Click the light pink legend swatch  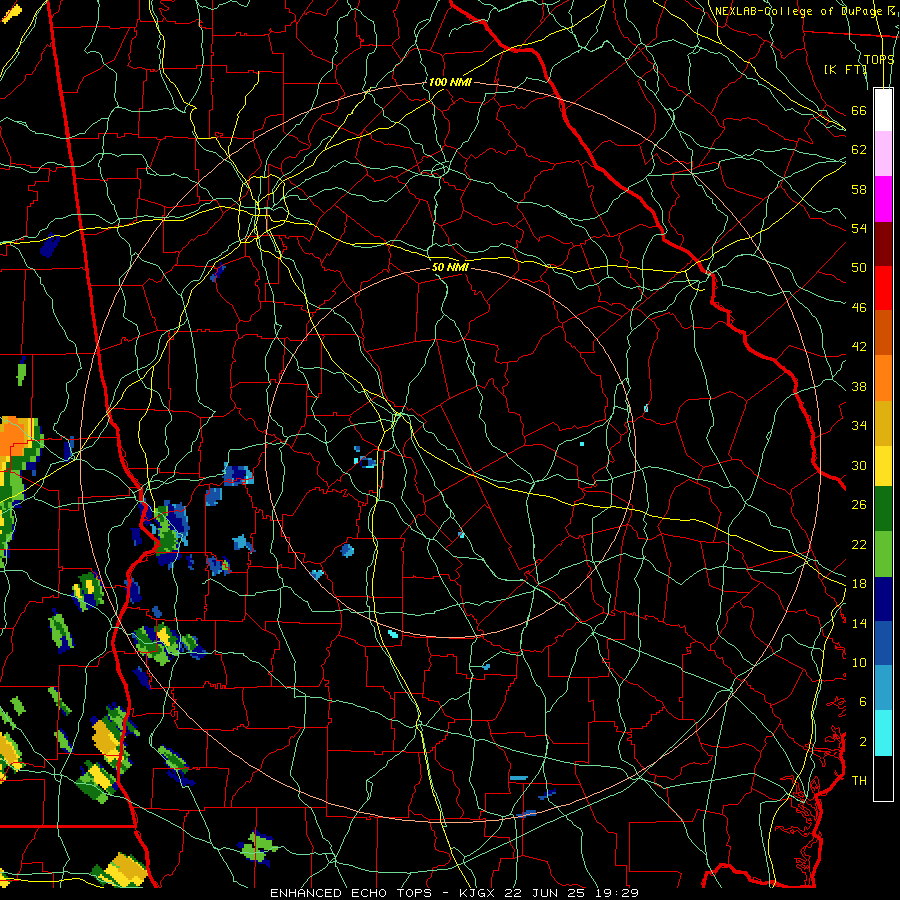click(883, 154)
